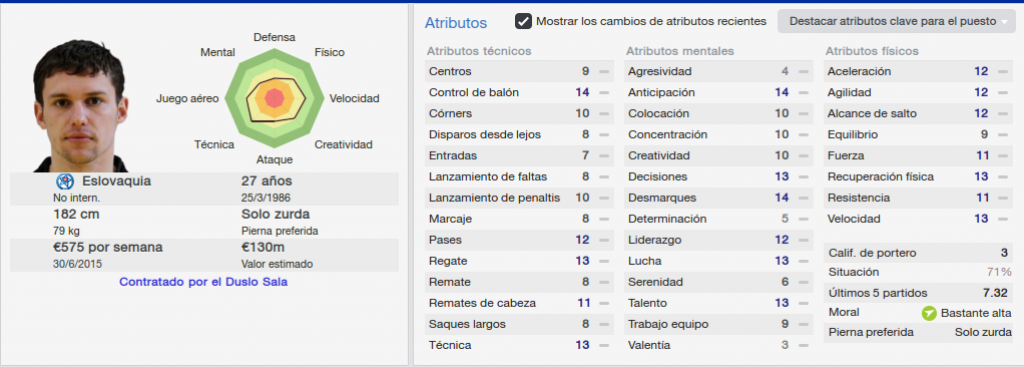1024x367 pixels.
Task: Click the green morale arrow icon
Action: coord(929,313)
